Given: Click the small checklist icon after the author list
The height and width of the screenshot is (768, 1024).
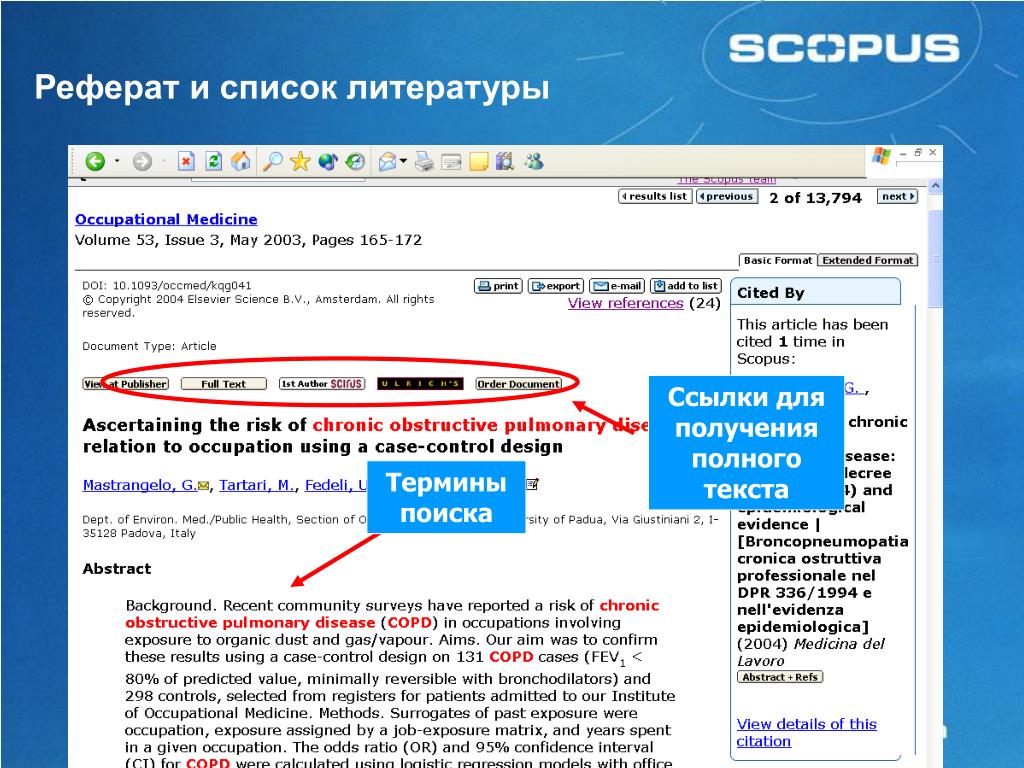Looking at the screenshot, I should tap(532, 484).
